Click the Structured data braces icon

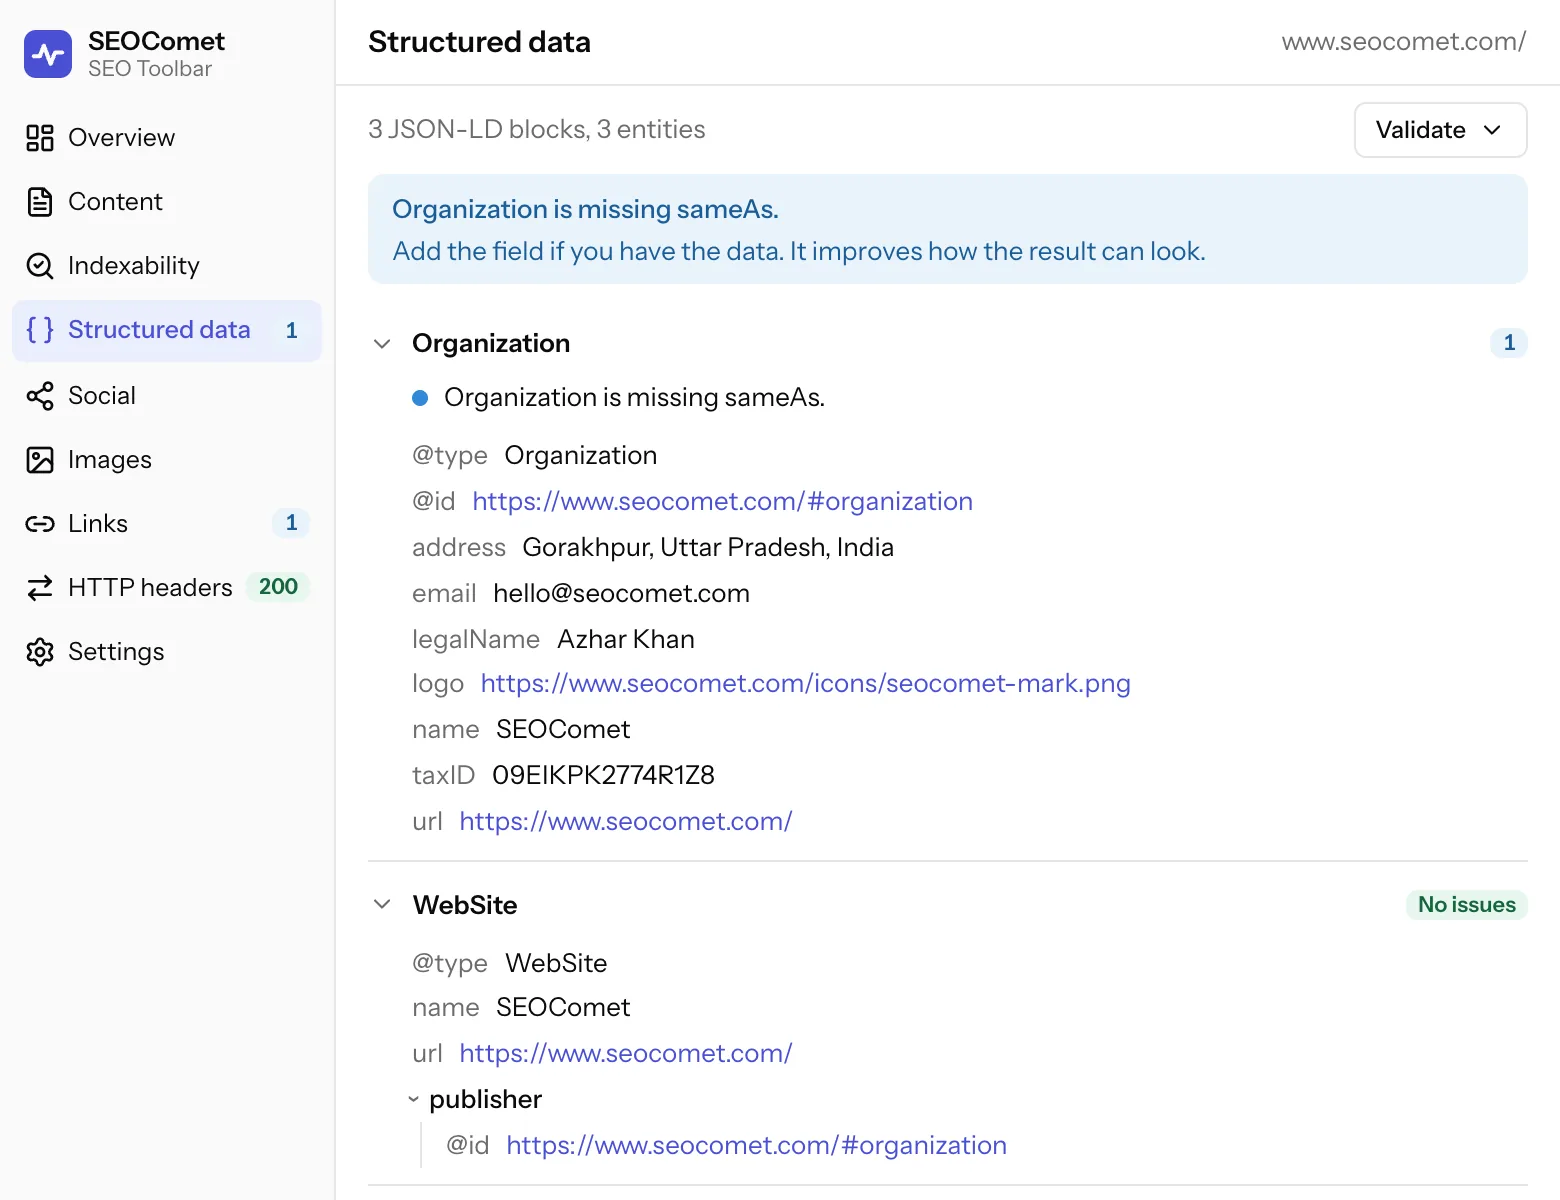coord(40,330)
